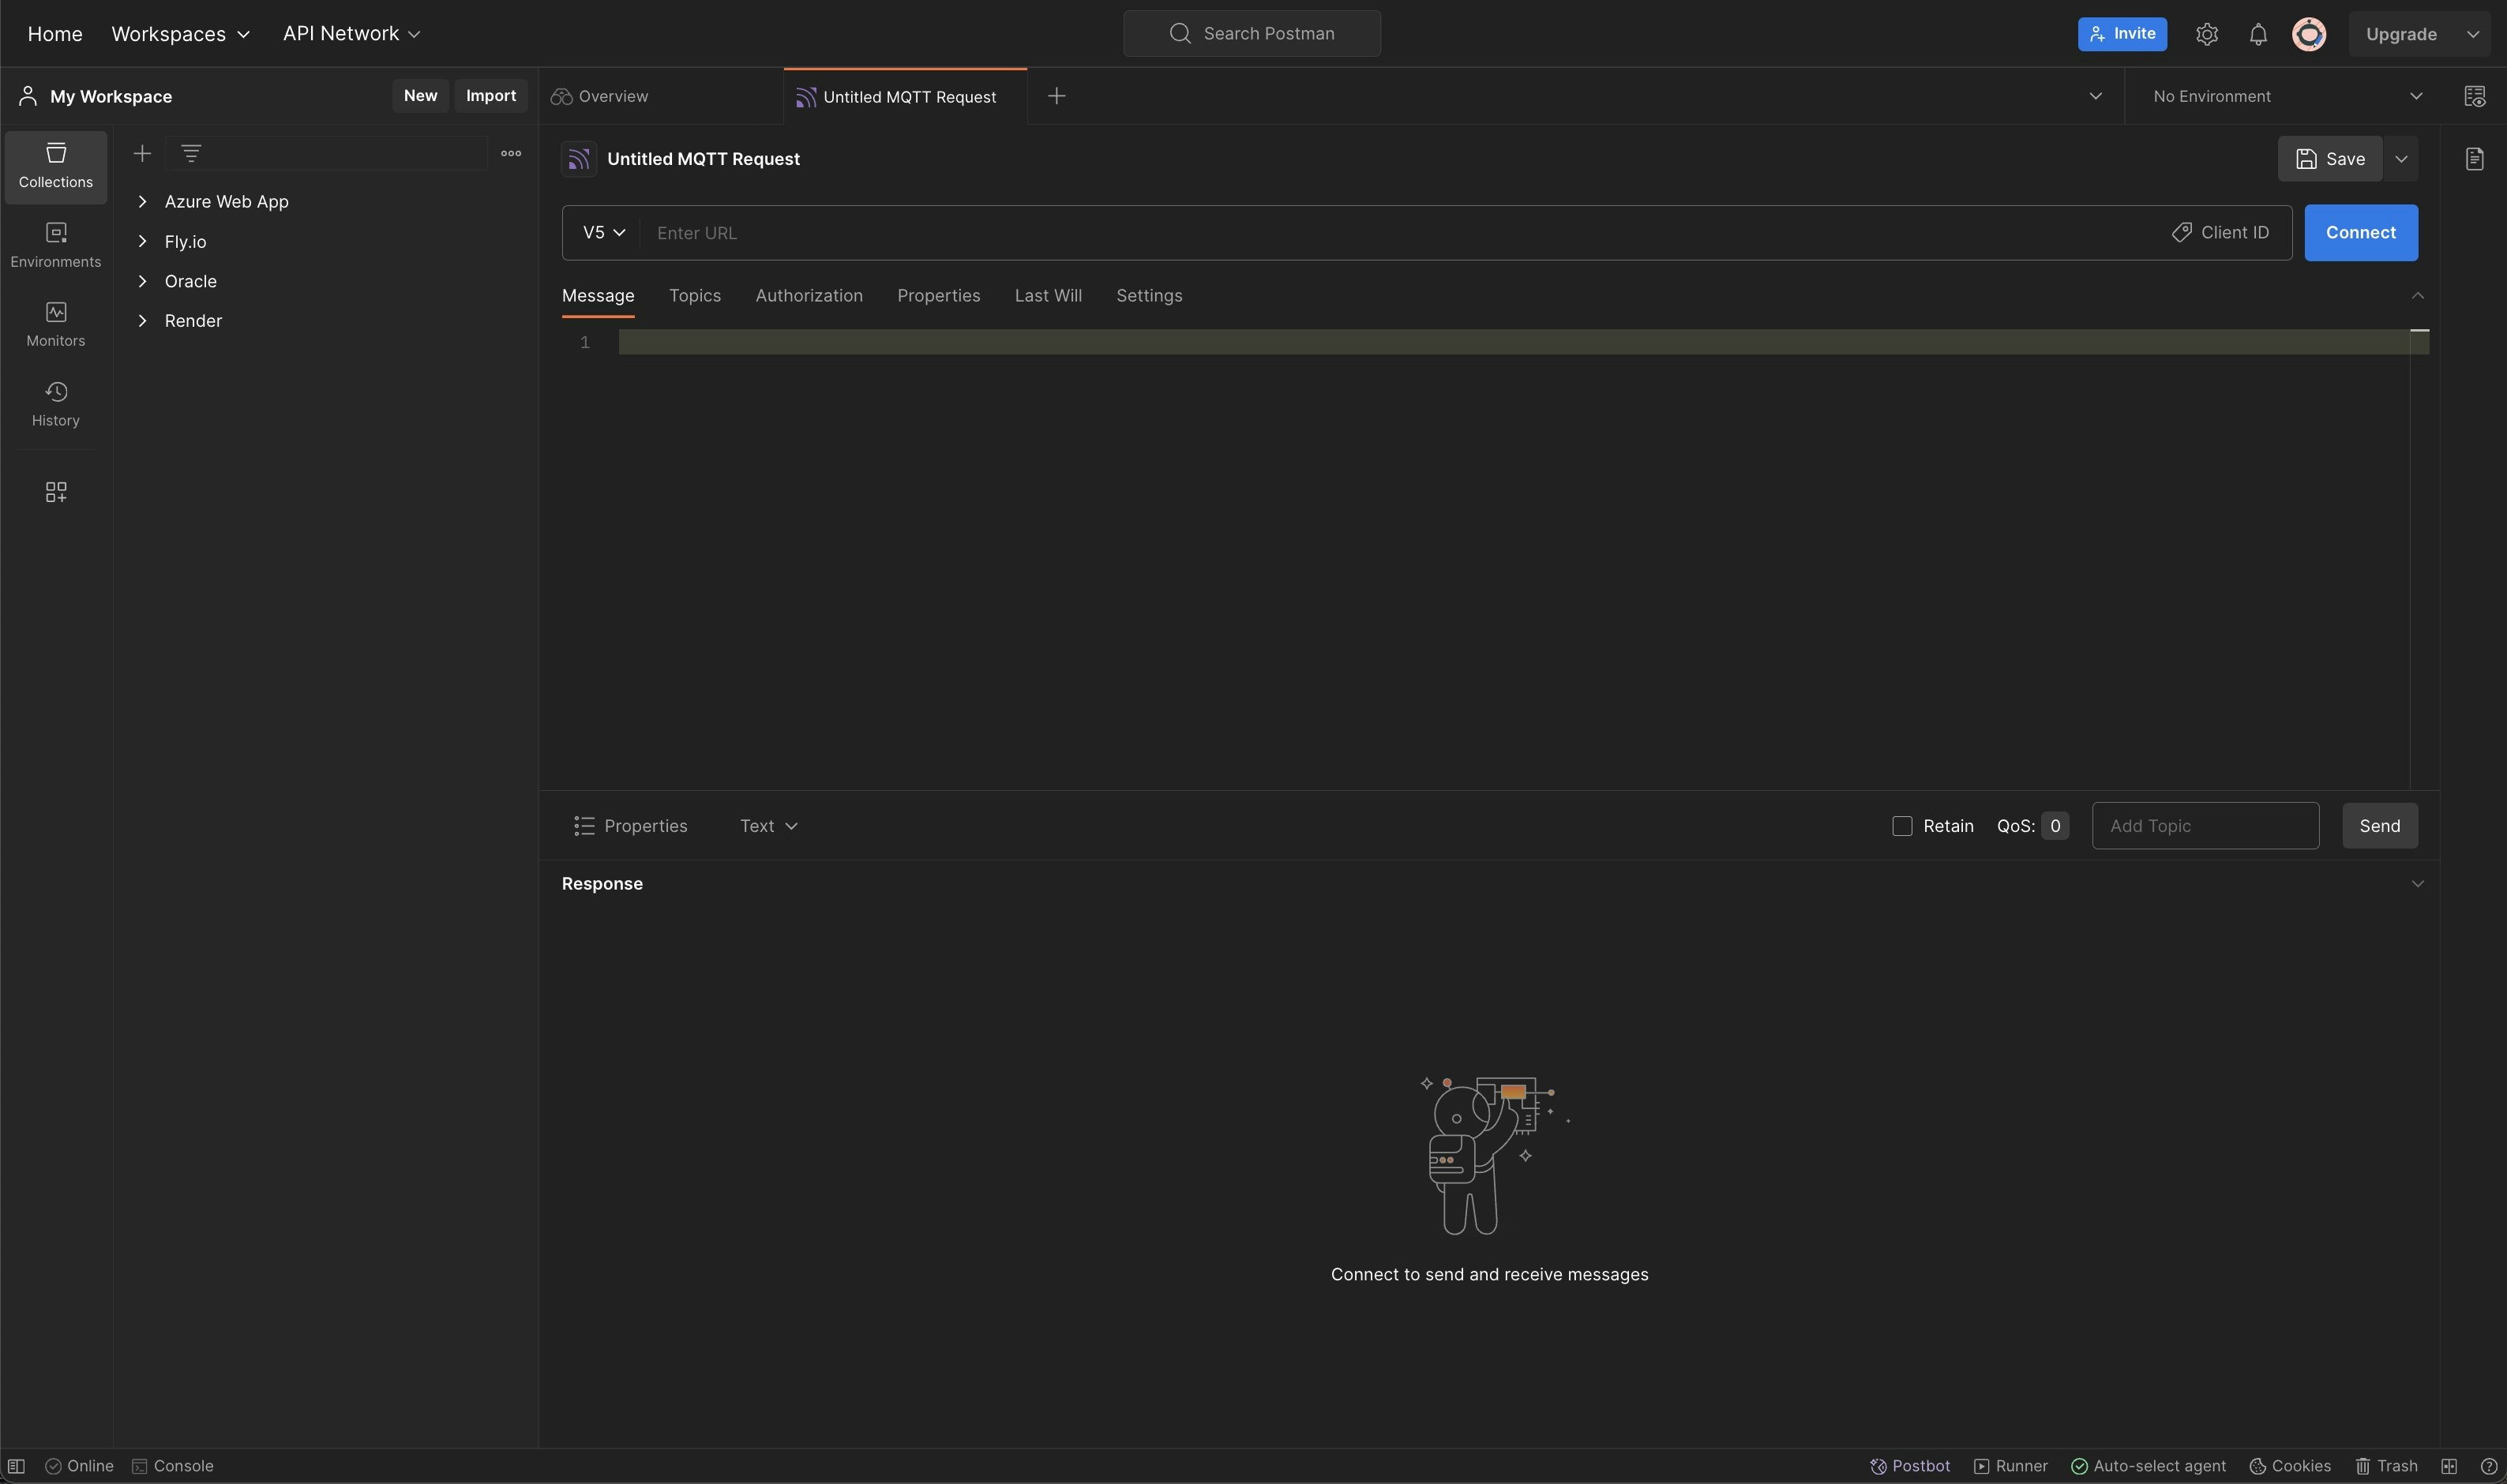Click the Import button
The width and height of the screenshot is (2507, 1484).
click(490, 96)
